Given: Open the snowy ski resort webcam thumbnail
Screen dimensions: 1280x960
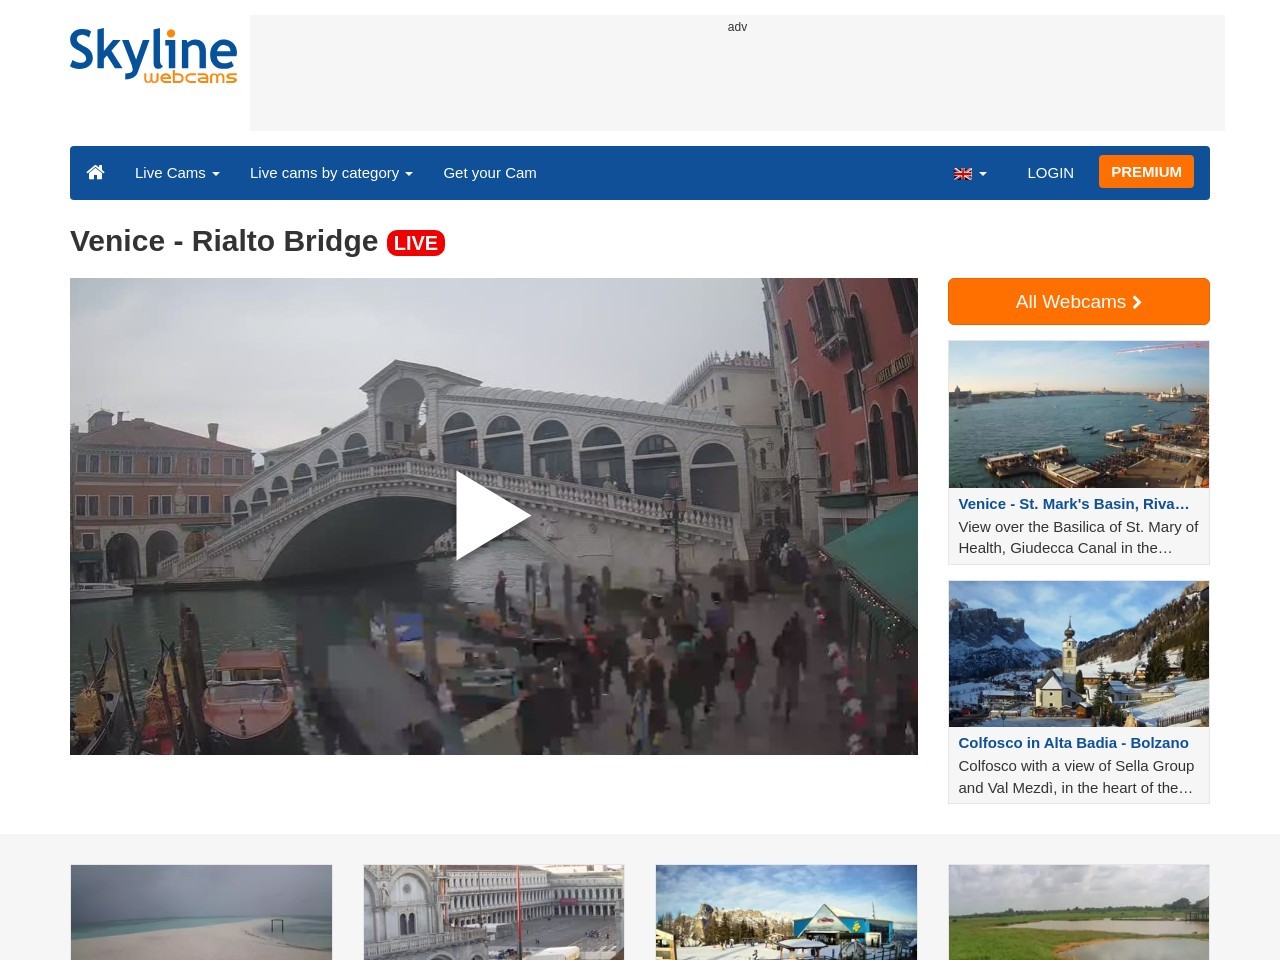Looking at the screenshot, I should (786, 912).
